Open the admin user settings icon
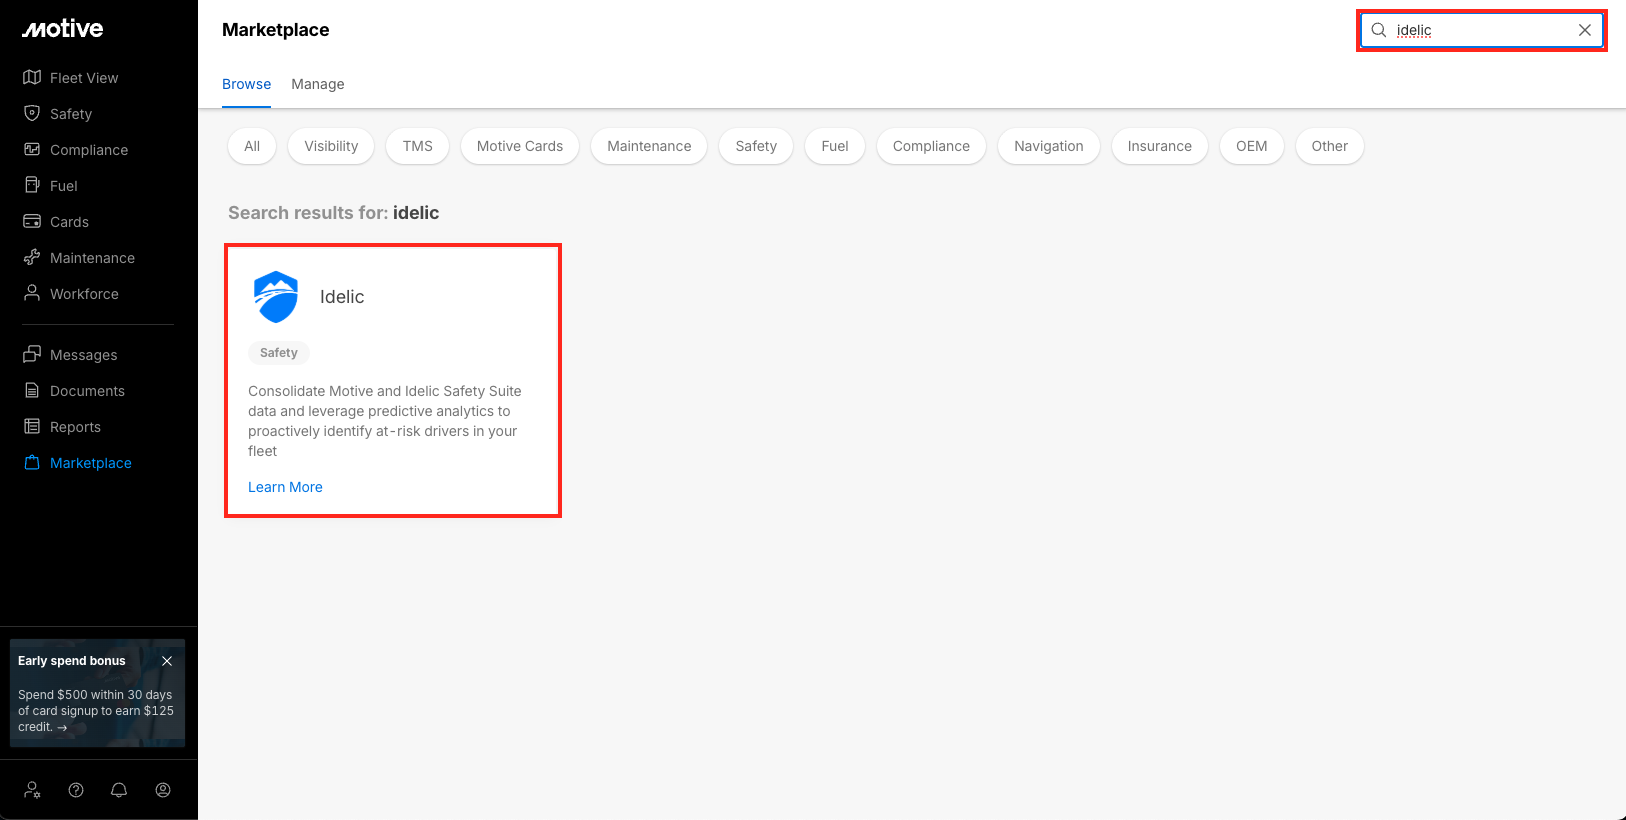Screen dimensions: 1626x820 (32, 790)
